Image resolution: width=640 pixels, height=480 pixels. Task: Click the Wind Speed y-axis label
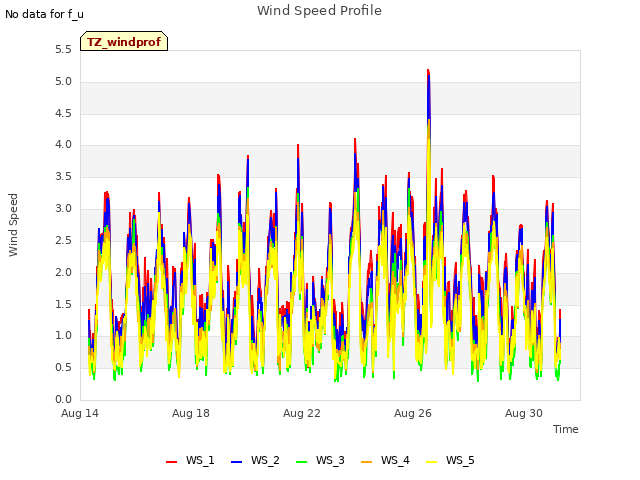pyautogui.click(x=13, y=225)
